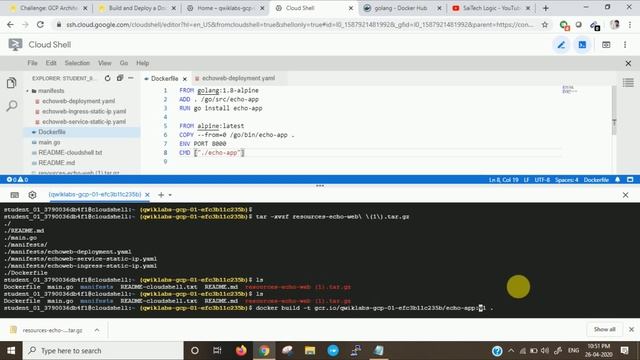Viewport: 640px width, 360px height.
Task: Close the editor pane with X
Action: coord(628,63)
